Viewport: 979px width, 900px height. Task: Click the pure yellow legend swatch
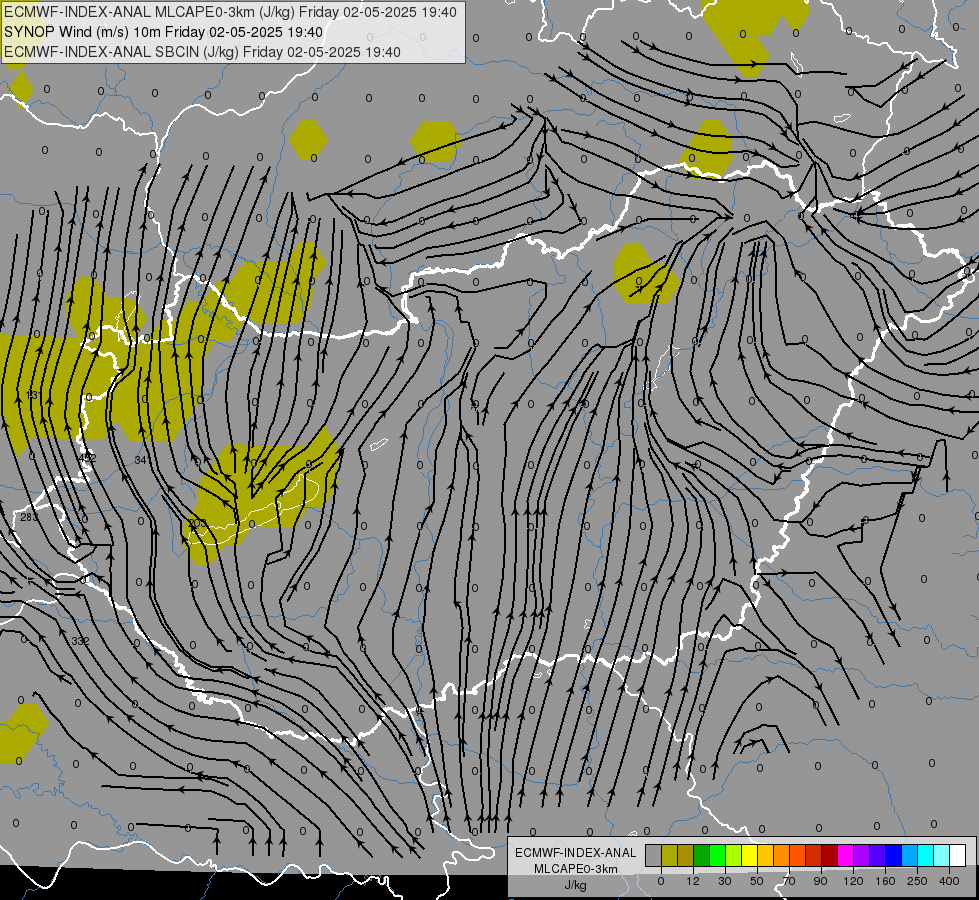(750, 855)
